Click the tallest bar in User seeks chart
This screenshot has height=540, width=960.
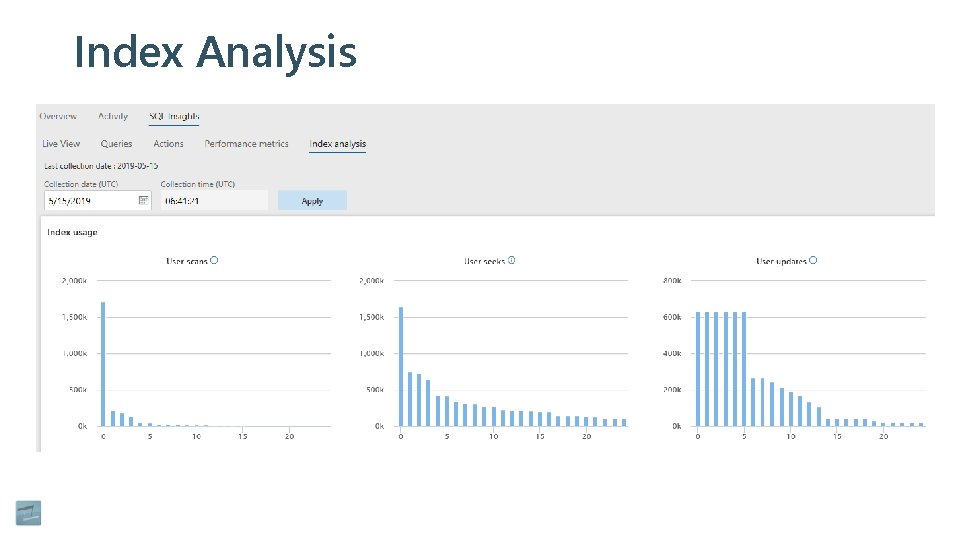(x=401, y=366)
